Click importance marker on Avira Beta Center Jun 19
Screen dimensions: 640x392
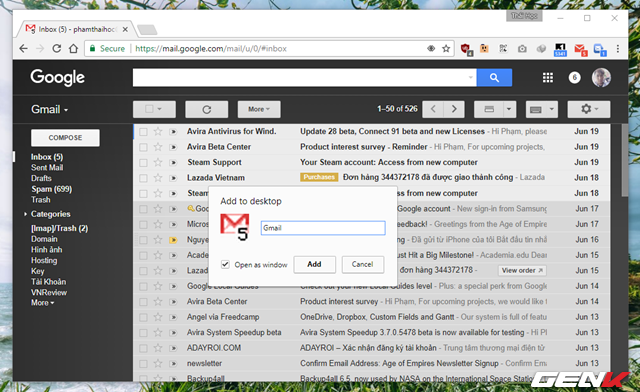173,147
